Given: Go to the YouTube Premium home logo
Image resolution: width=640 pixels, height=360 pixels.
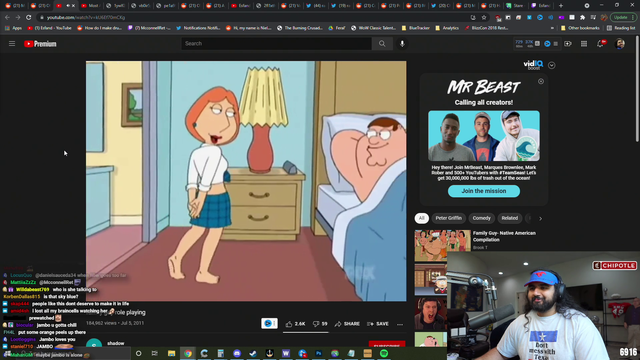Looking at the screenshot, I should click(x=40, y=44).
